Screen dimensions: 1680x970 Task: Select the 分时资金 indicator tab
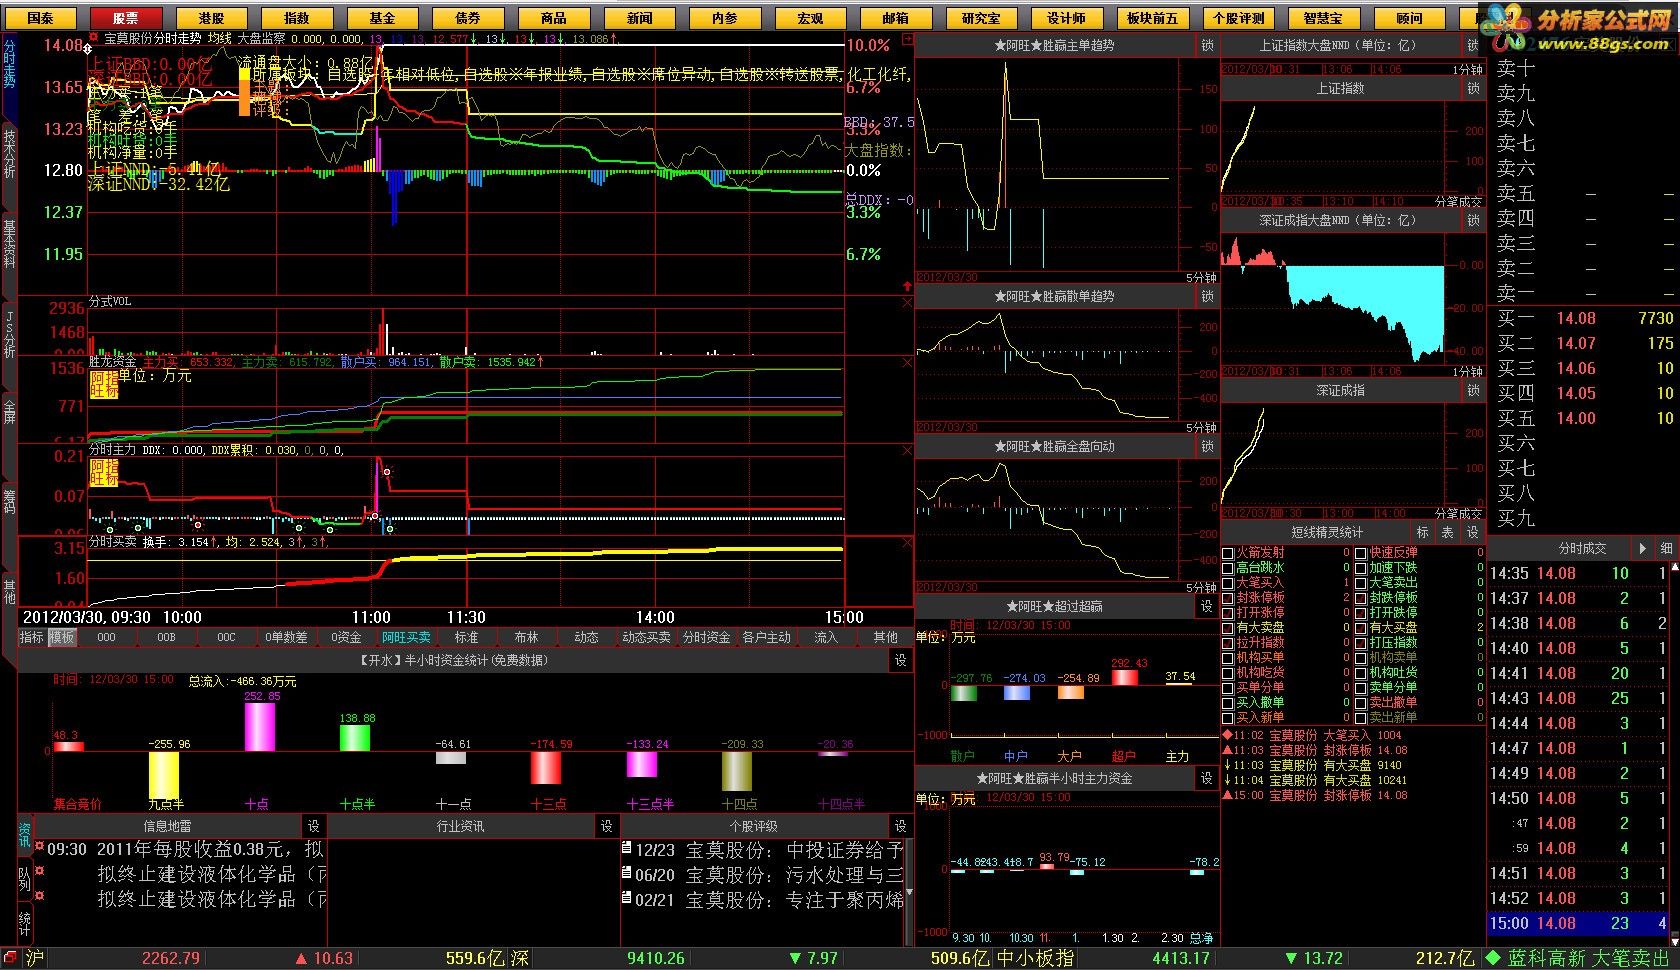(x=706, y=637)
